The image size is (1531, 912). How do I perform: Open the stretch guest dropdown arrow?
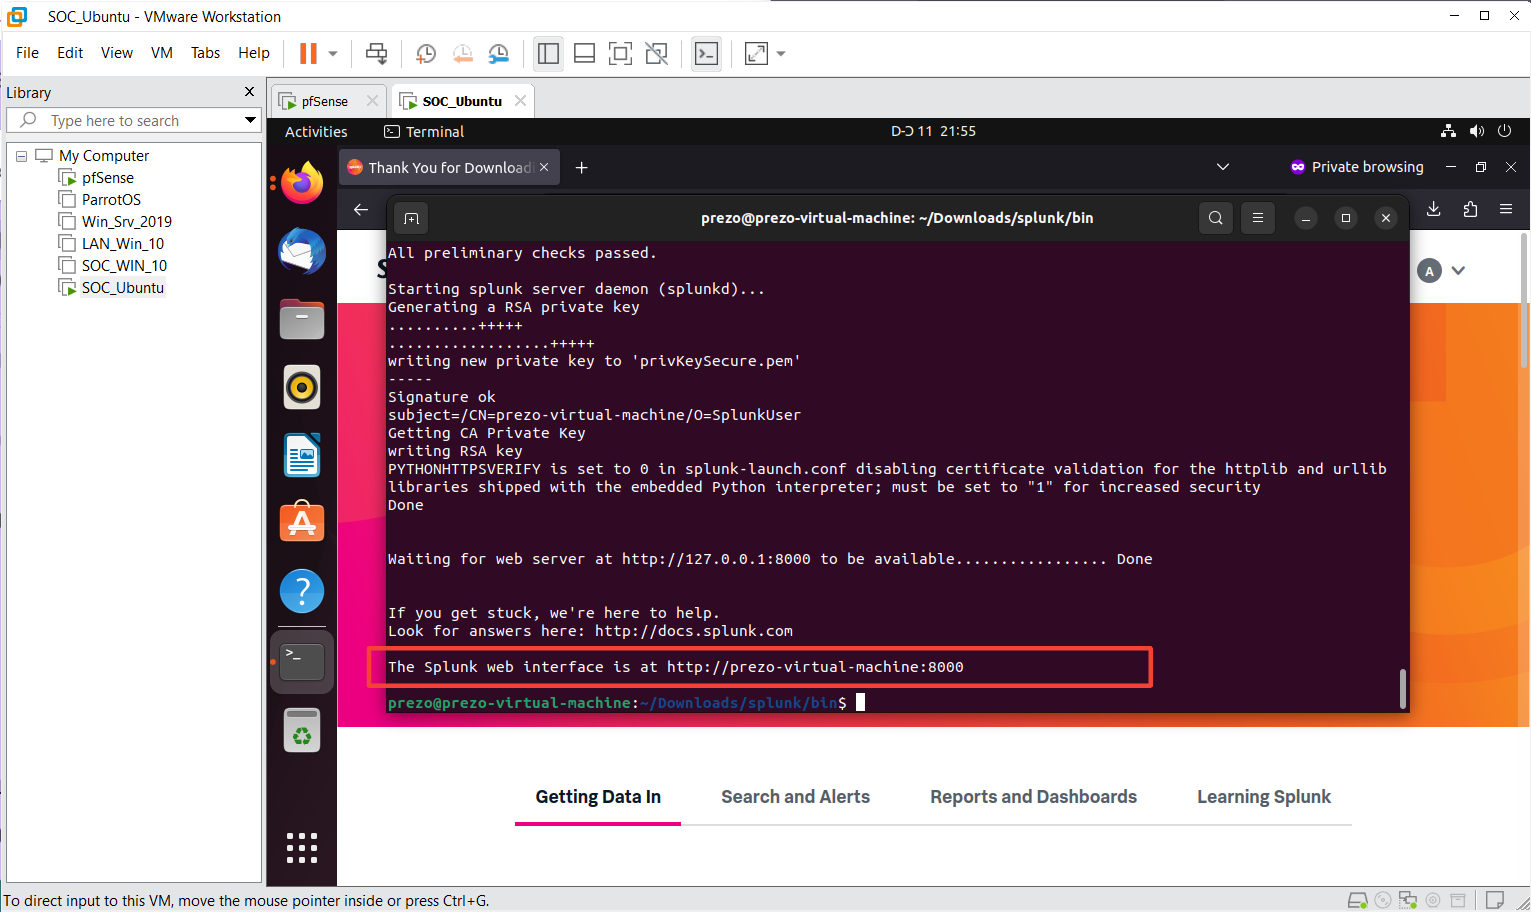pos(781,54)
